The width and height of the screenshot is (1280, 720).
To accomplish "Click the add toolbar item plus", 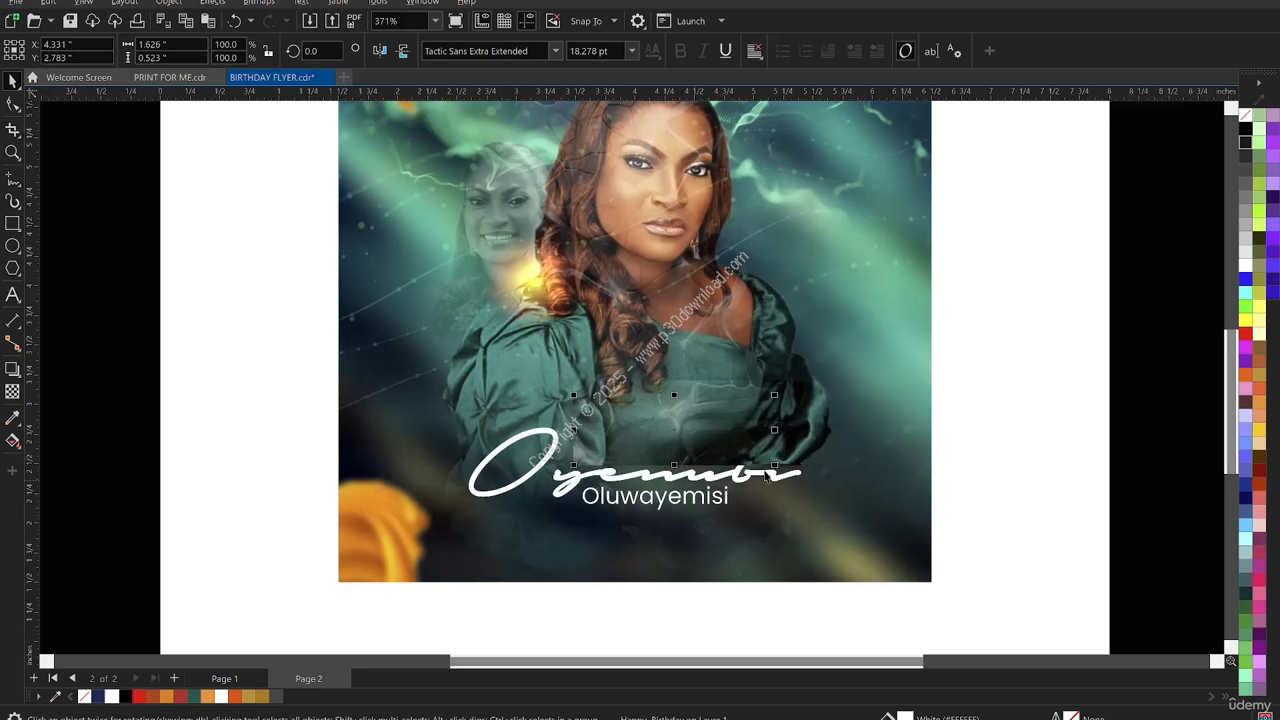I will click(x=990, y=51).
